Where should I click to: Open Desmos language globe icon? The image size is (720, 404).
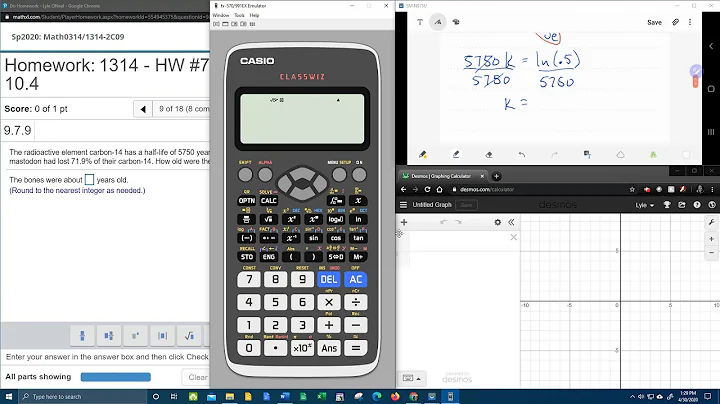(x=712, y=205)
